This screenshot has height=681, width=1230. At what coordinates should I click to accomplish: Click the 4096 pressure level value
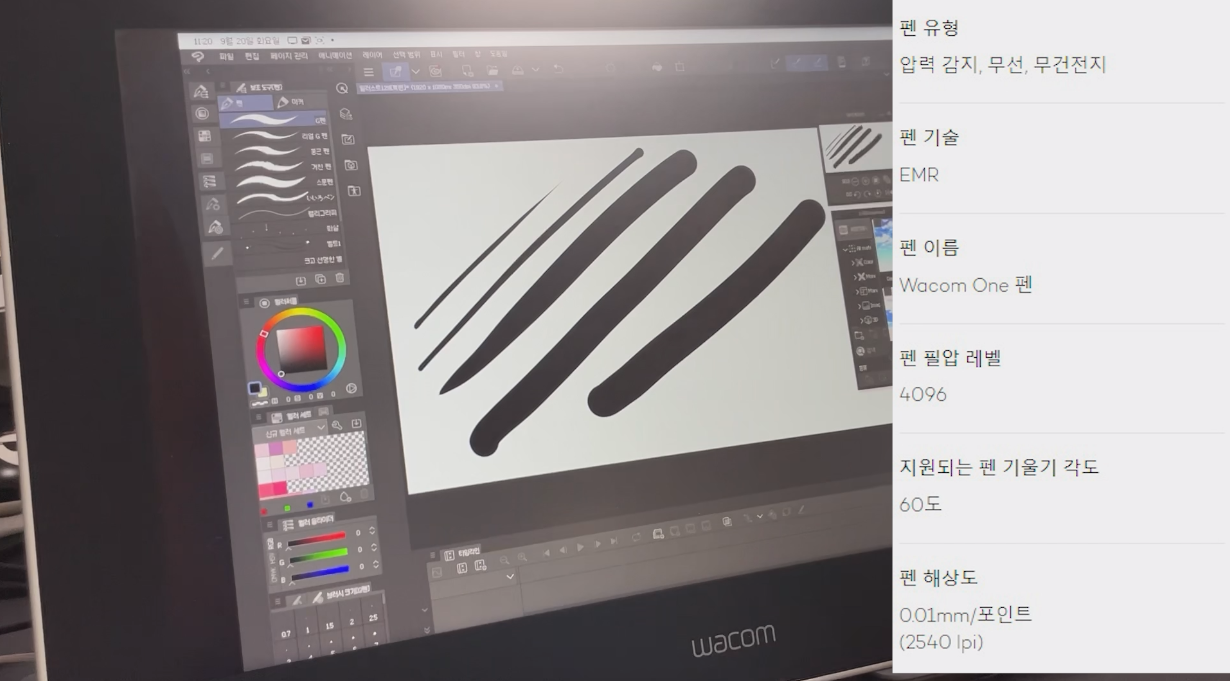tap(923, 395)
